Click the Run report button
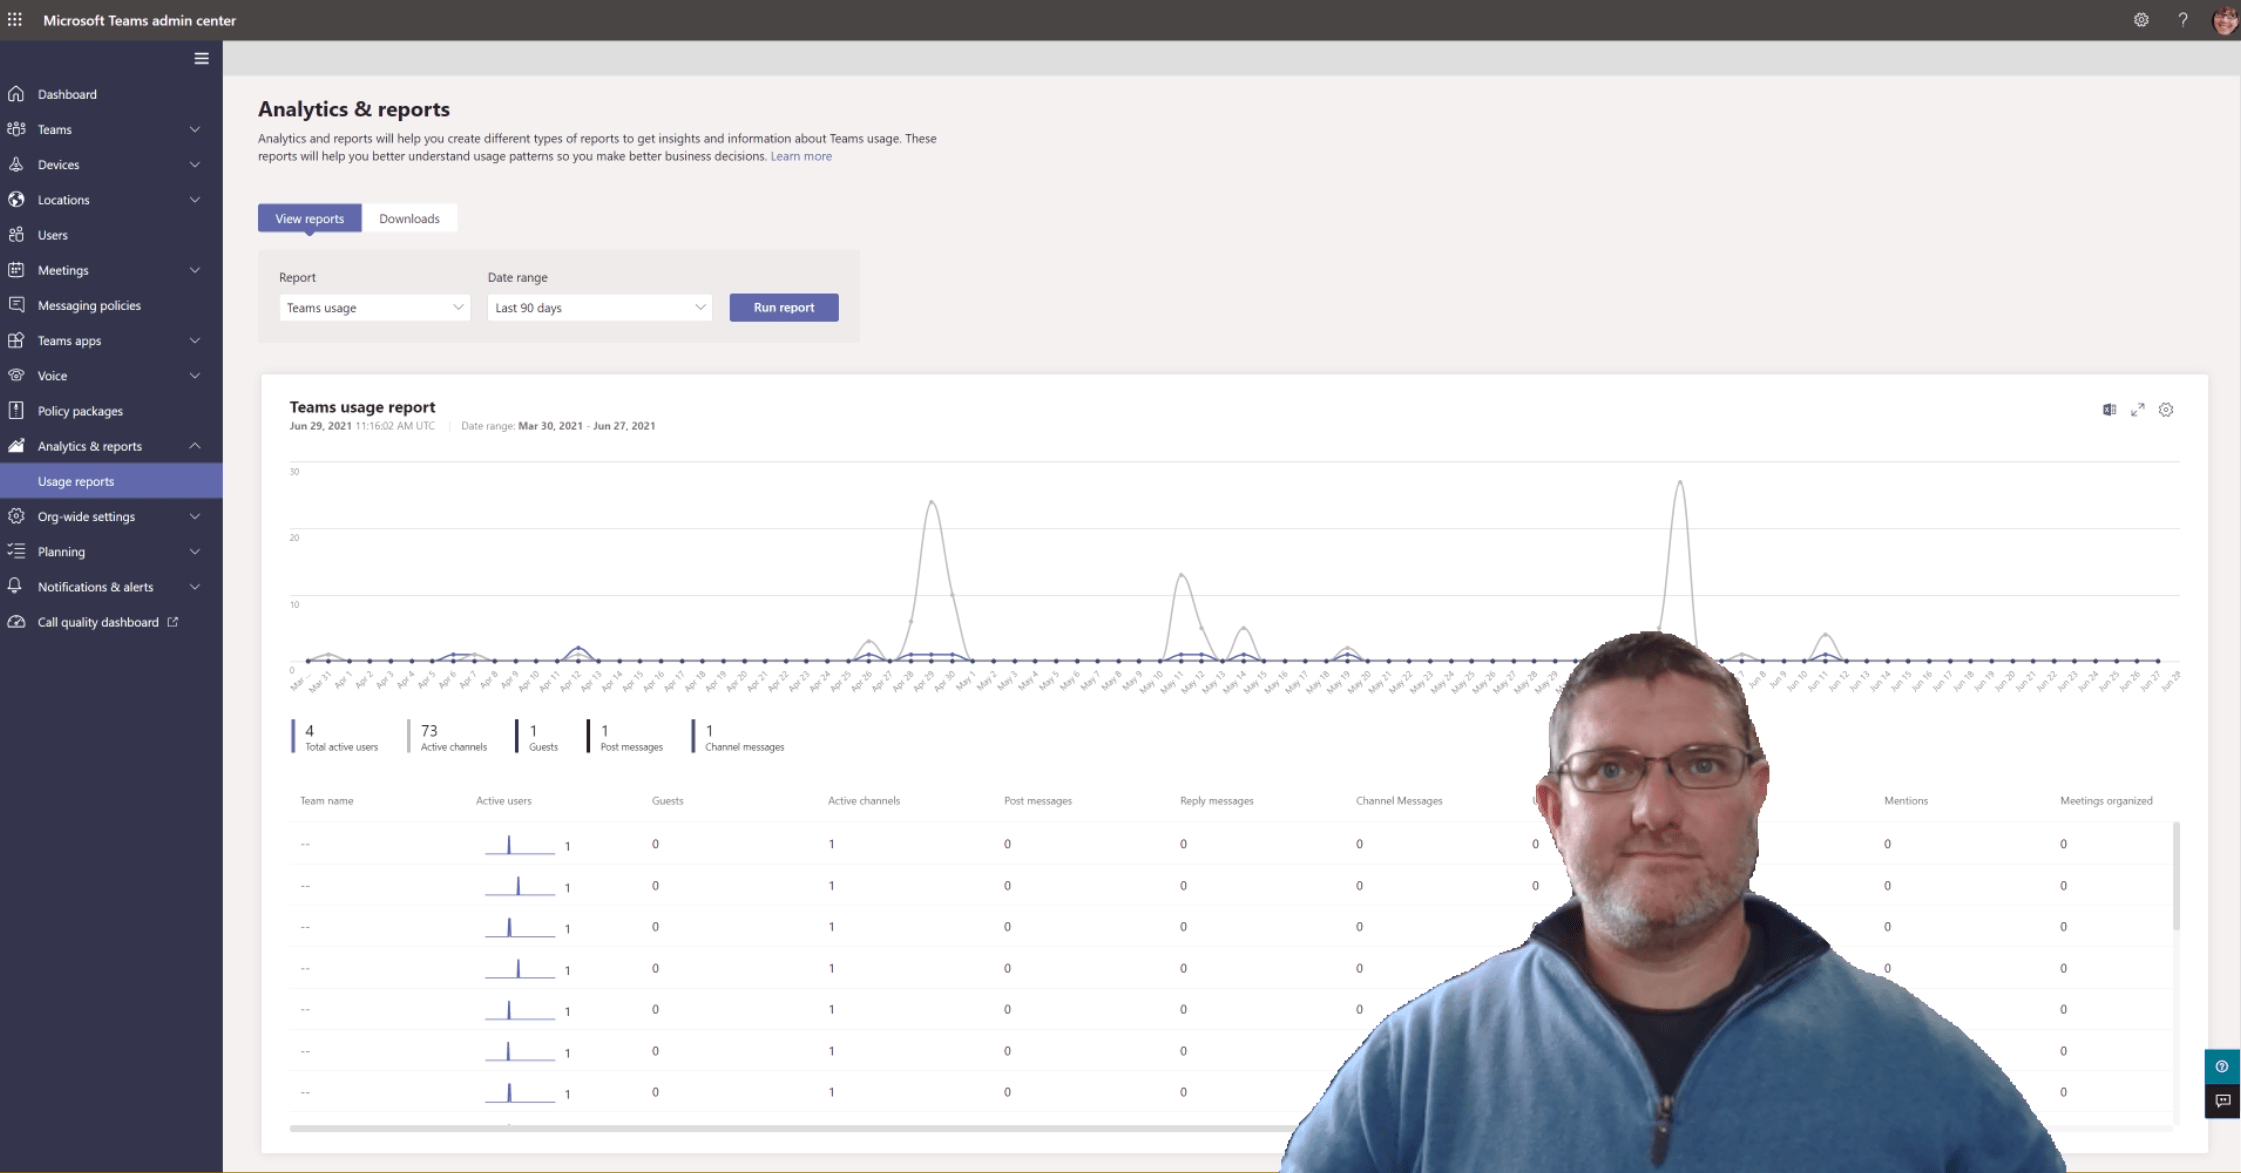This screenshot has width=2241, height=1173. tap(783, 308)
